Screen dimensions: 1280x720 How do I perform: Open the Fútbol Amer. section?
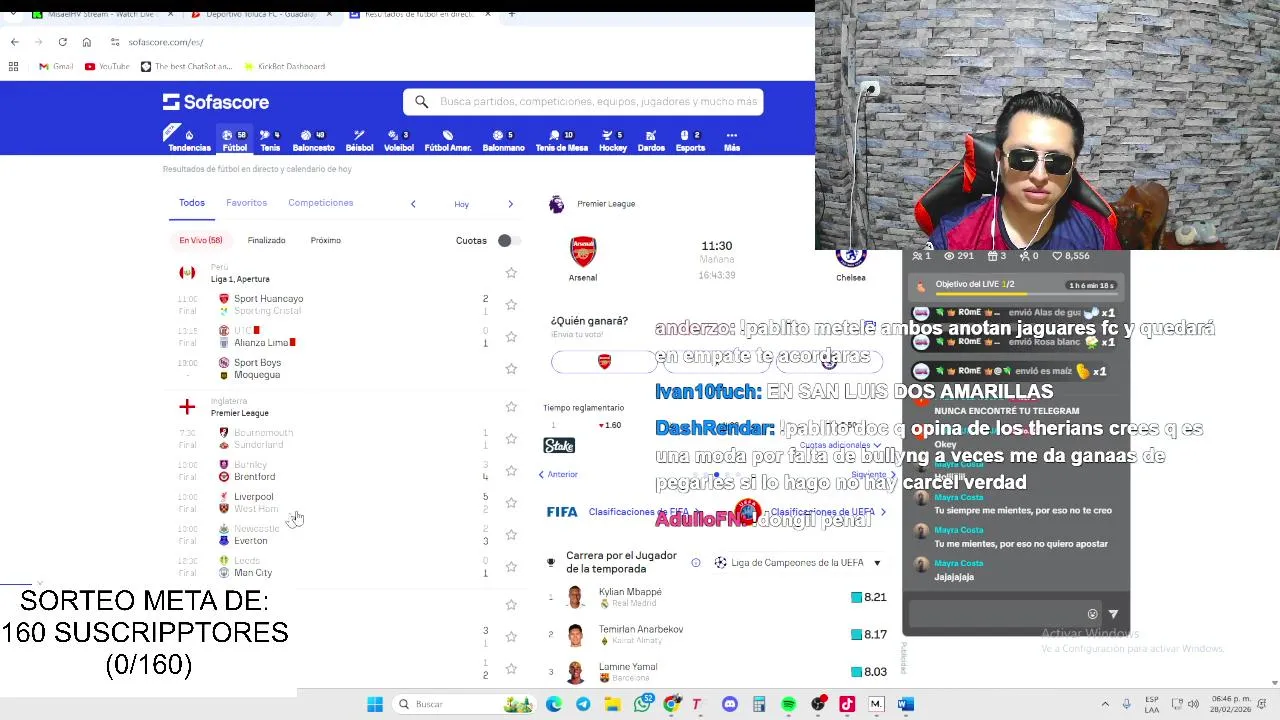448,140
